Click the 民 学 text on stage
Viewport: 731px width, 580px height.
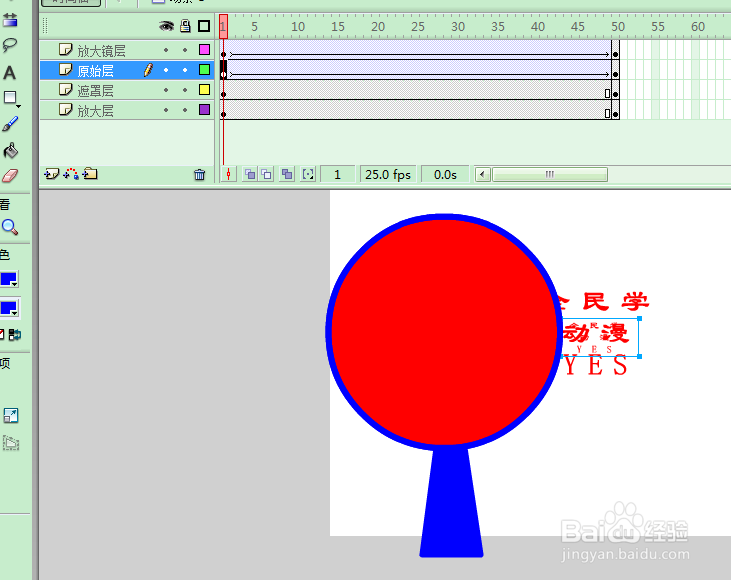tap(616, 302)
